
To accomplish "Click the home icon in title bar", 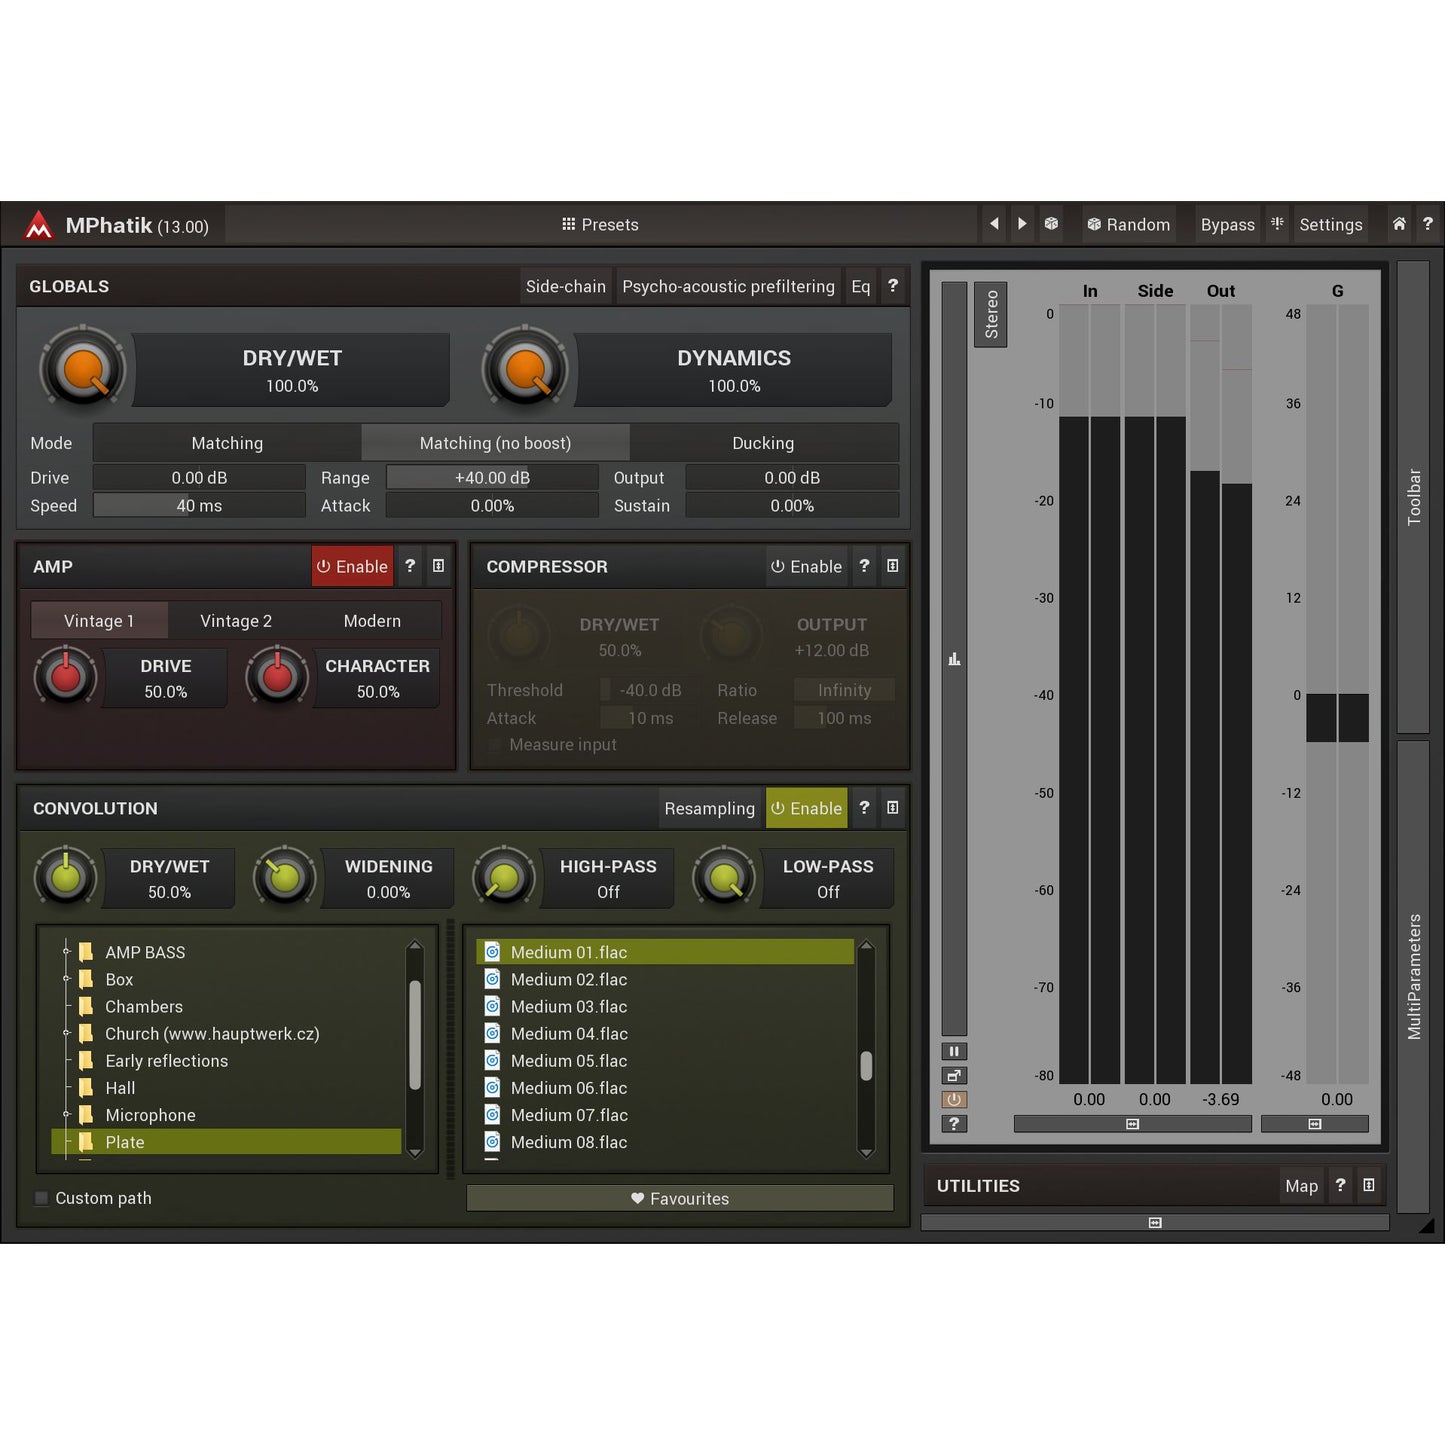I will 1398,224.
